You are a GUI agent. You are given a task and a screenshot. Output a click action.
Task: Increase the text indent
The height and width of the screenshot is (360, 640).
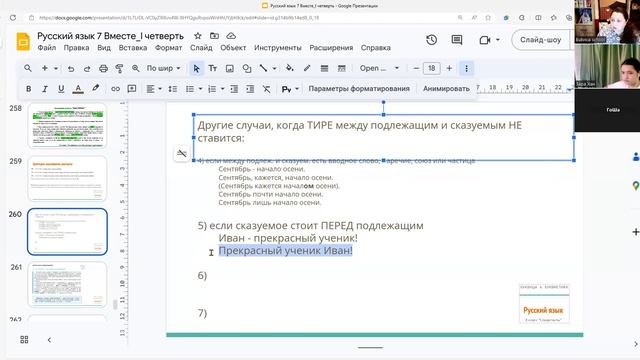pyautogui.click(x=250, y=89)
